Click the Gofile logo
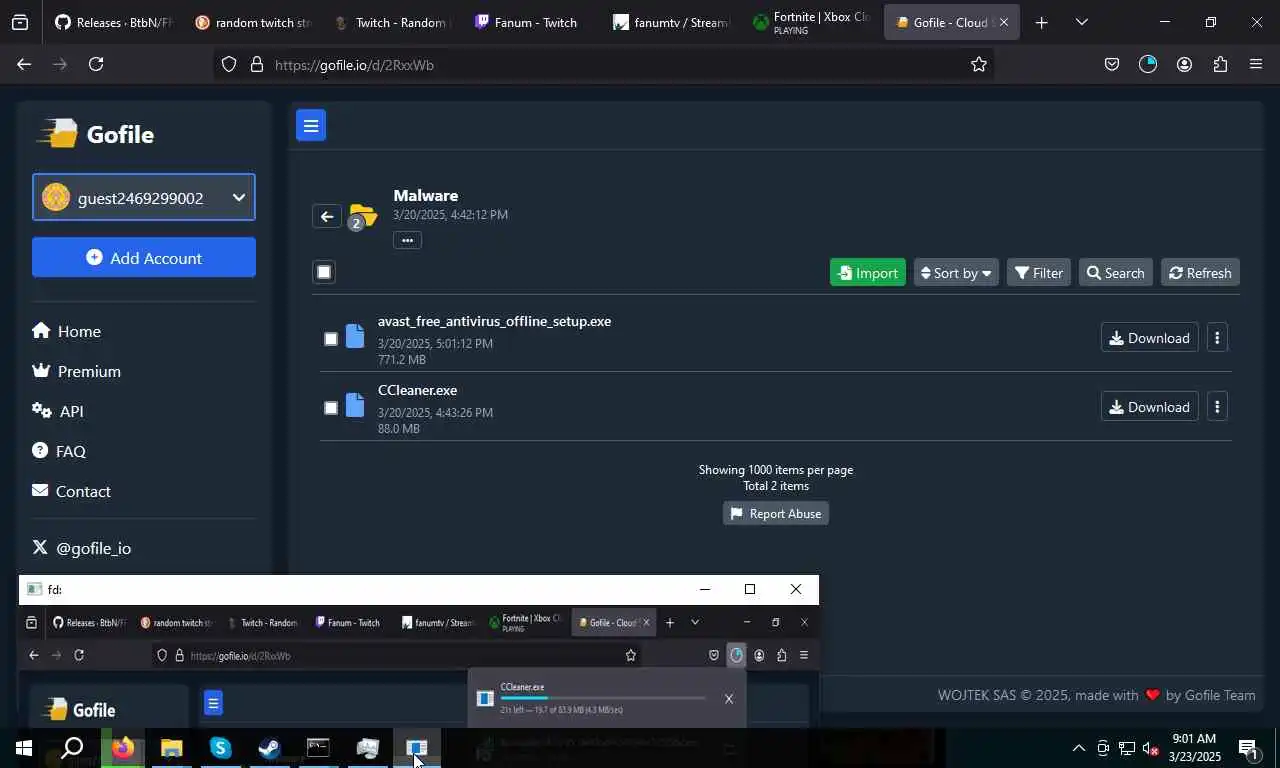1280x768 pixels. coord(96,134)
